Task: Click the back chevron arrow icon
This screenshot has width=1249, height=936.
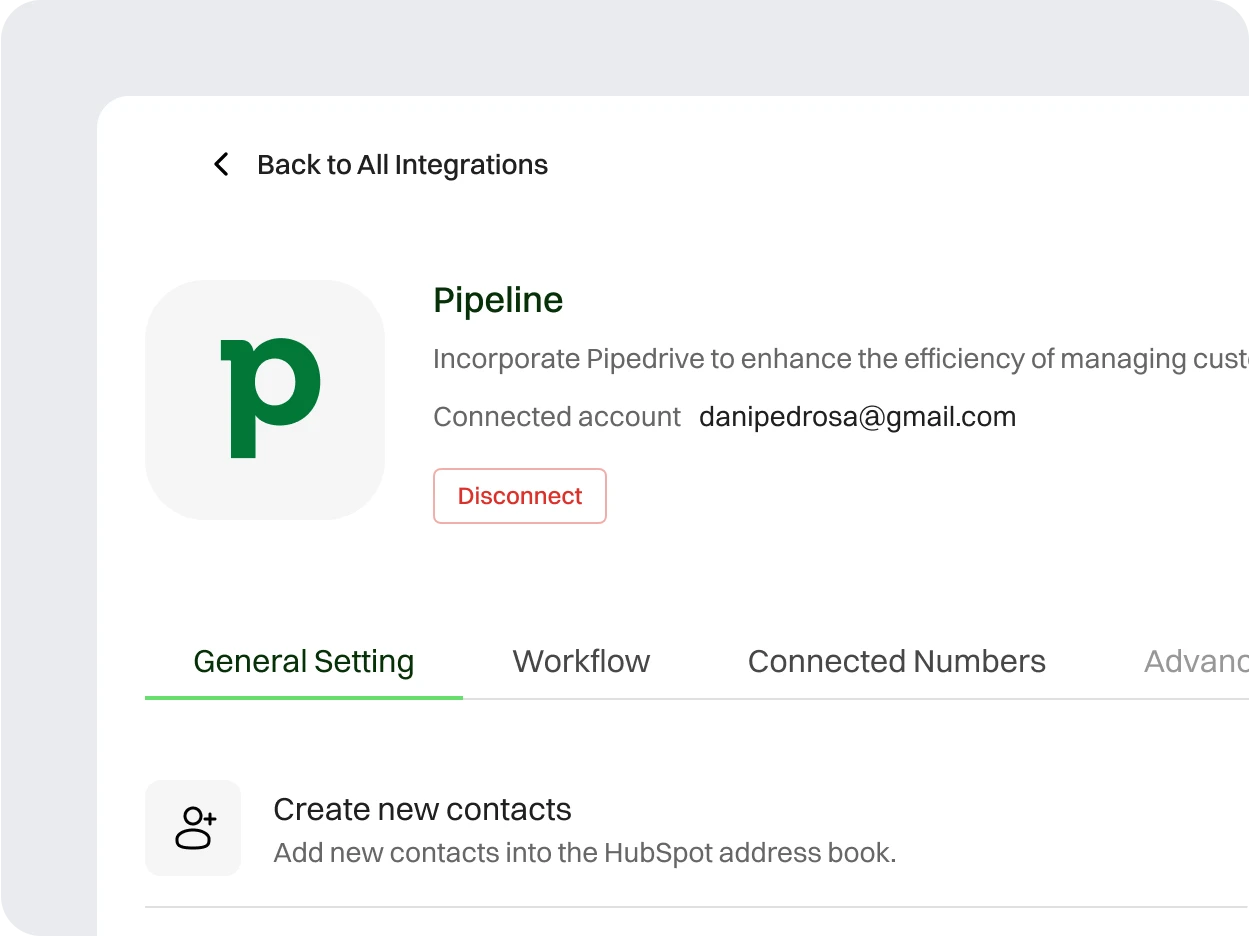Action: coord(221,165)
